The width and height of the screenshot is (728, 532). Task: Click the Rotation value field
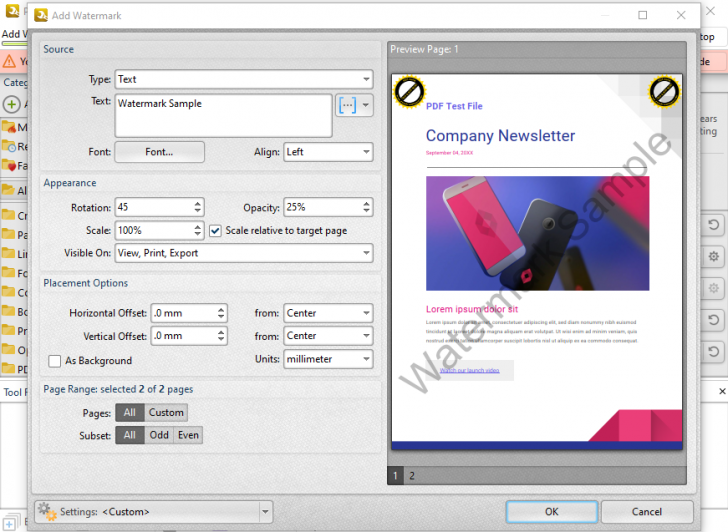[x=153, y=208]
